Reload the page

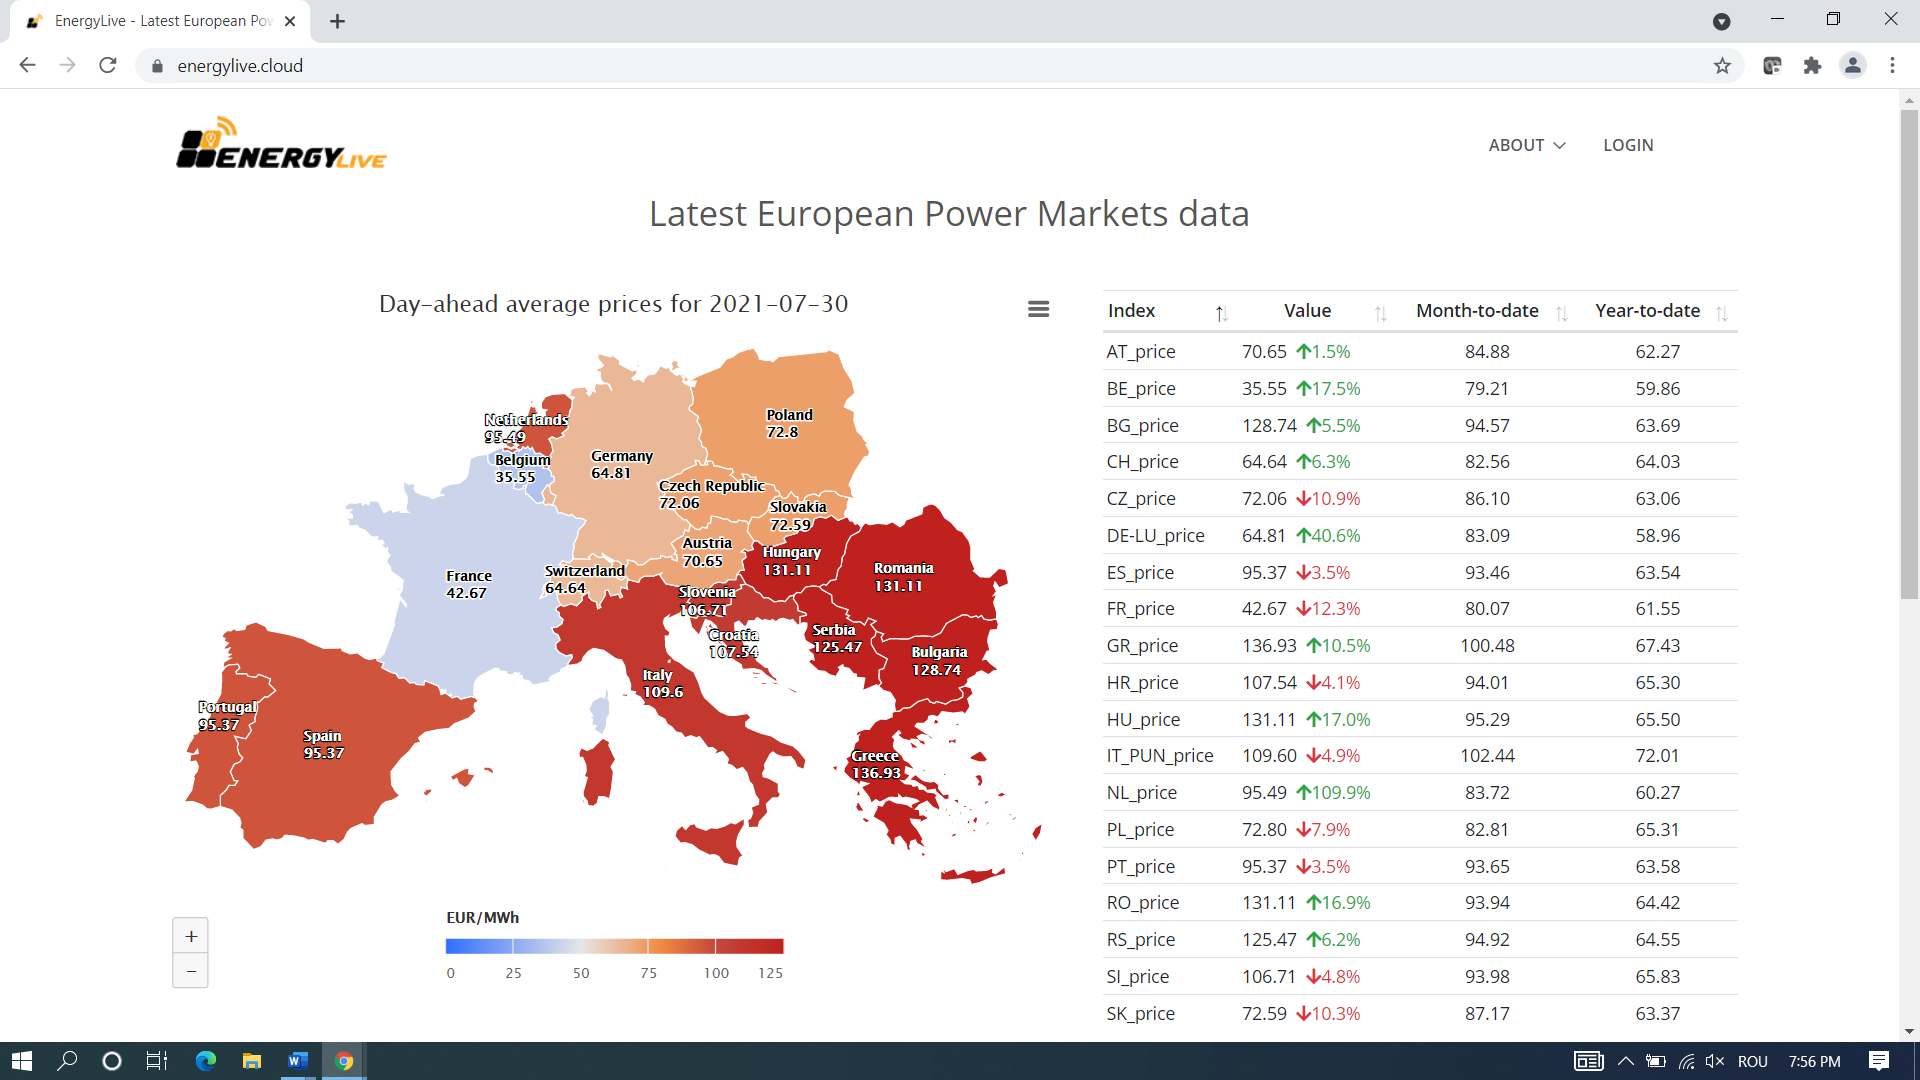coord(108,66)
